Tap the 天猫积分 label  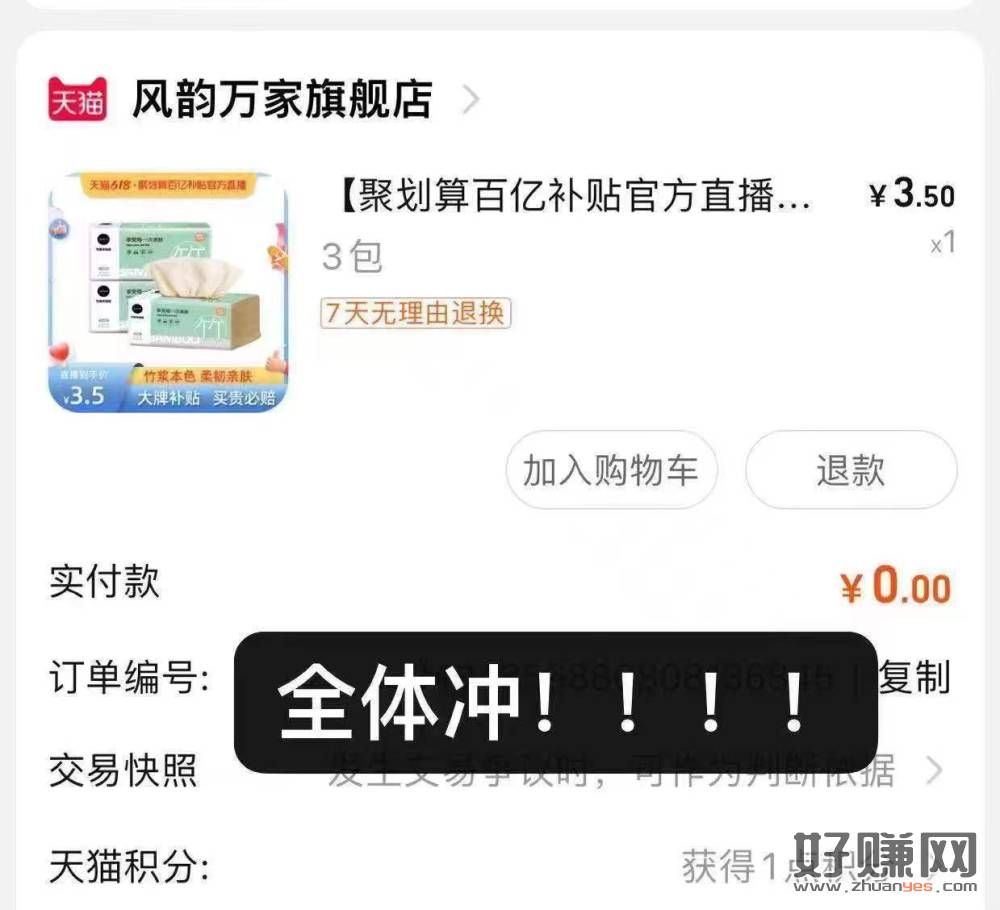pos(129,866)
